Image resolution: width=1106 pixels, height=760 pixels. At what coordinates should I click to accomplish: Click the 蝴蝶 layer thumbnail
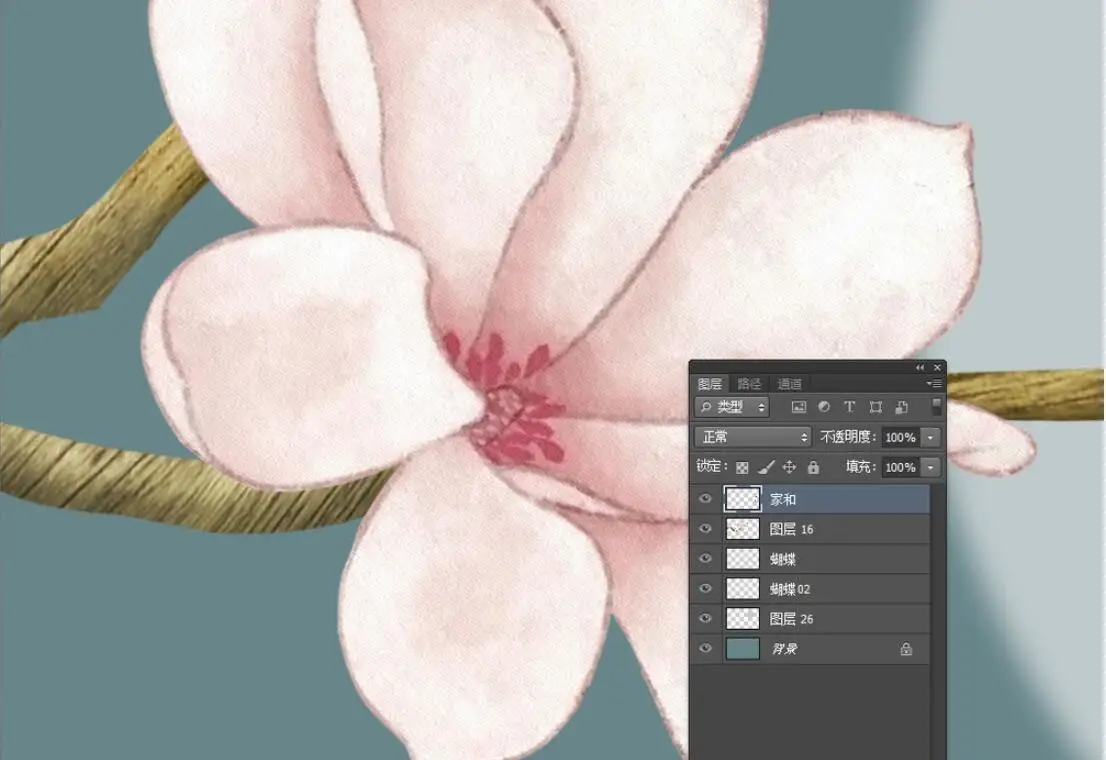point(743,559)
